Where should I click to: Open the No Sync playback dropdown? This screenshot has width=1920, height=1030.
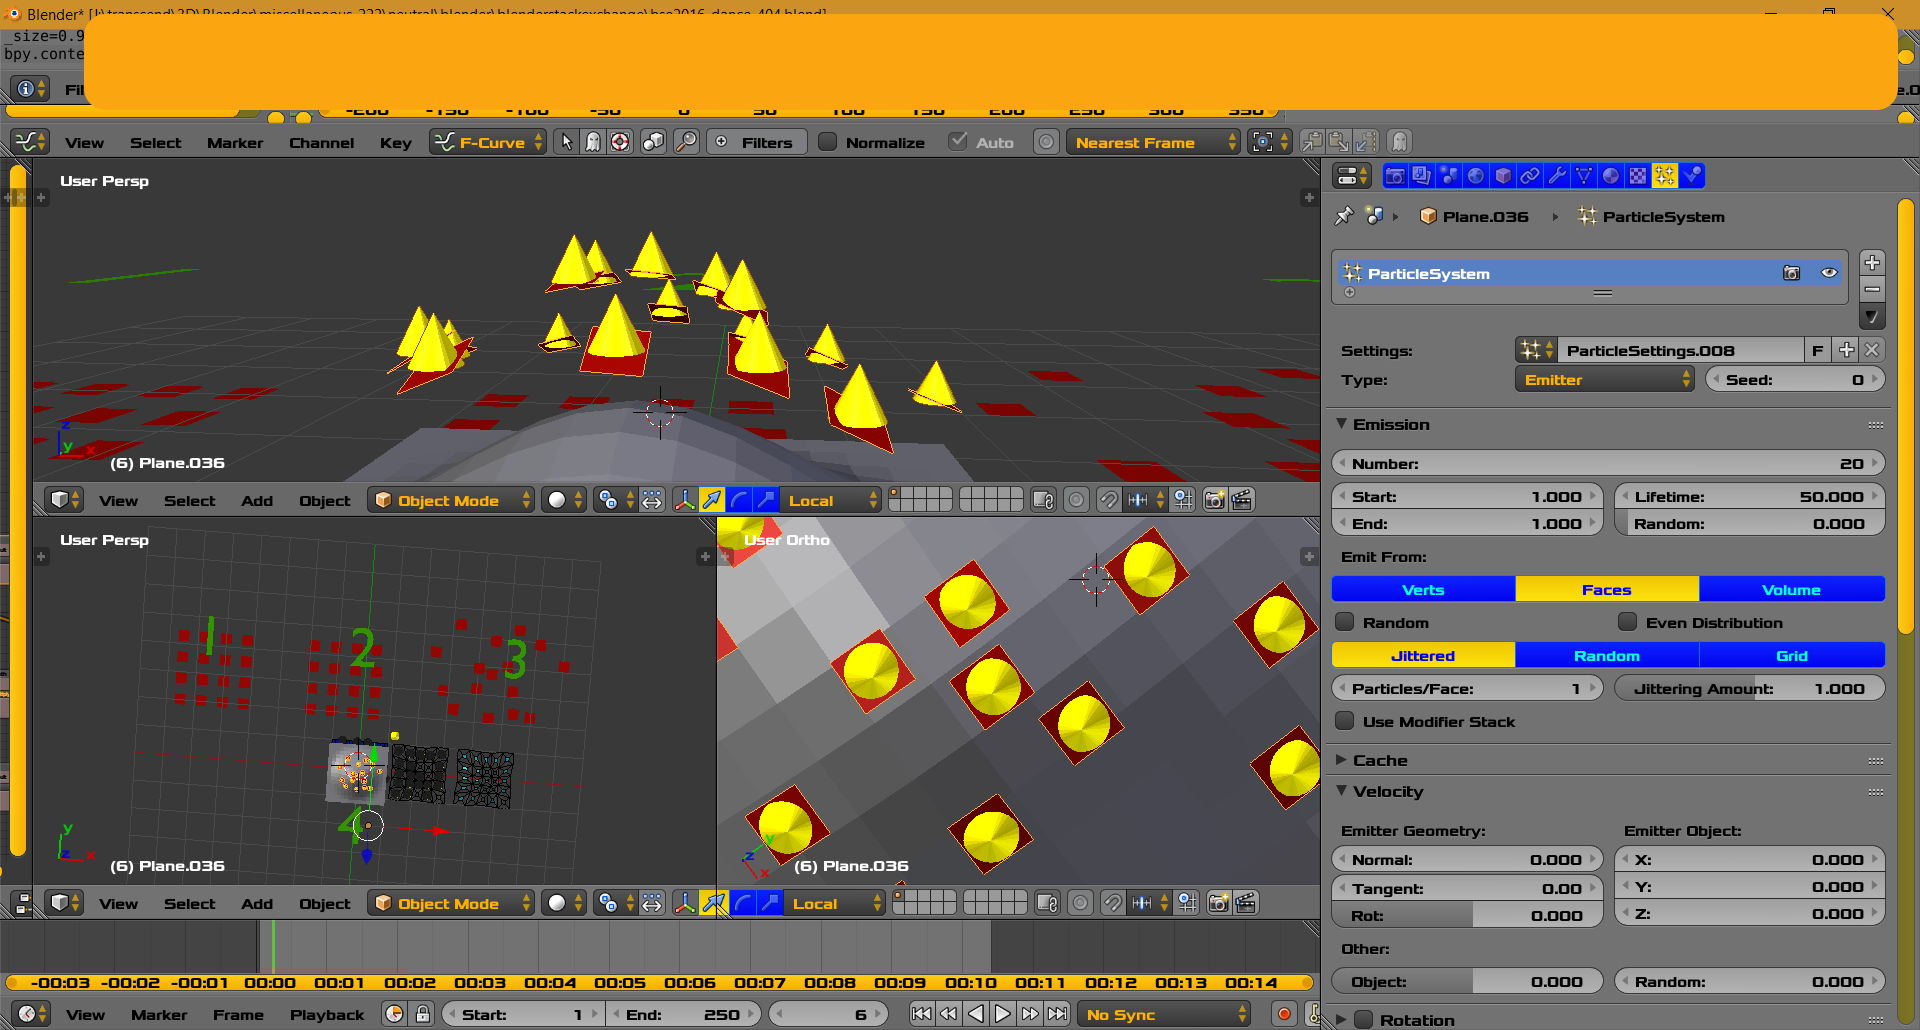(x=1164, y=1014)
